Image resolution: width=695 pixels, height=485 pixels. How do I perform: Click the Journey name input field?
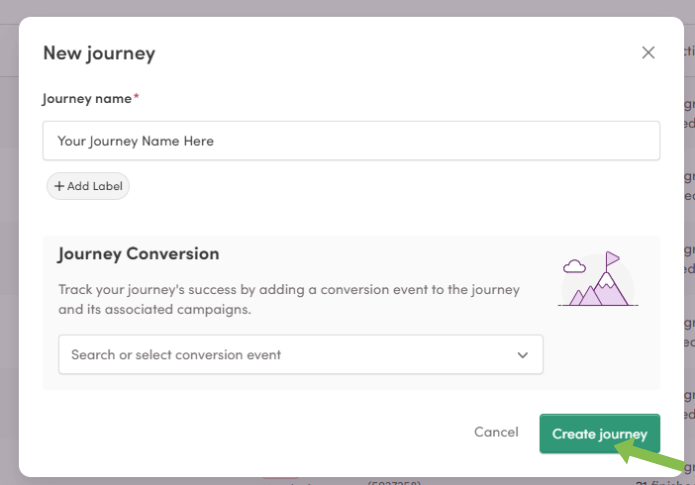click(x=351, y=141)
